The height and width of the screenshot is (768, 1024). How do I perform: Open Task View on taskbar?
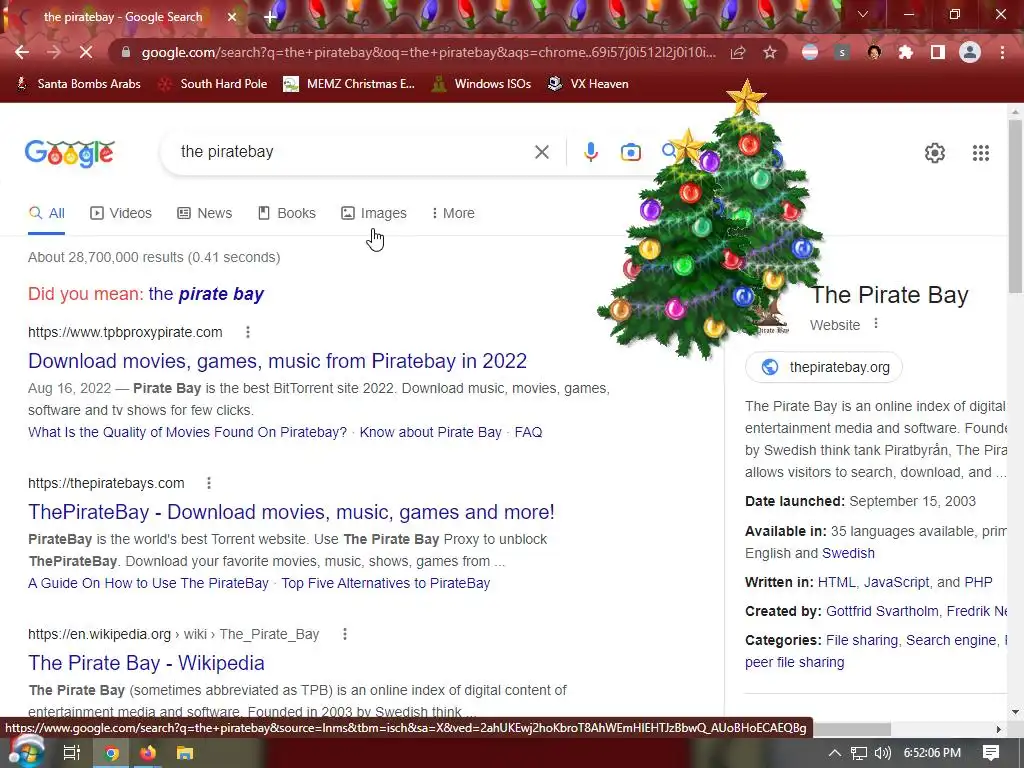pos(71,753)
